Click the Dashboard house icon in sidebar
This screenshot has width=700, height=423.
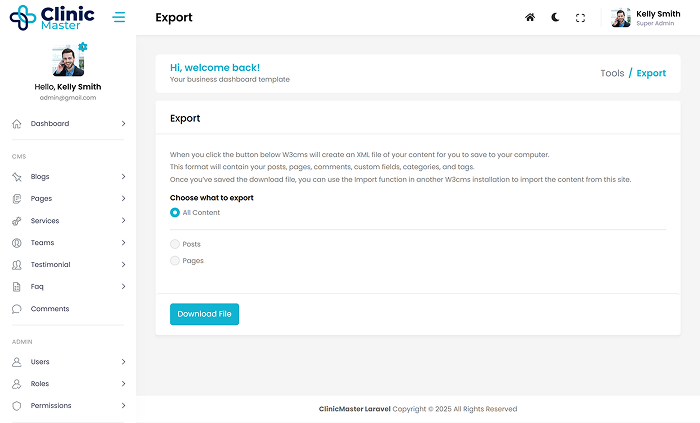[17, 124]
